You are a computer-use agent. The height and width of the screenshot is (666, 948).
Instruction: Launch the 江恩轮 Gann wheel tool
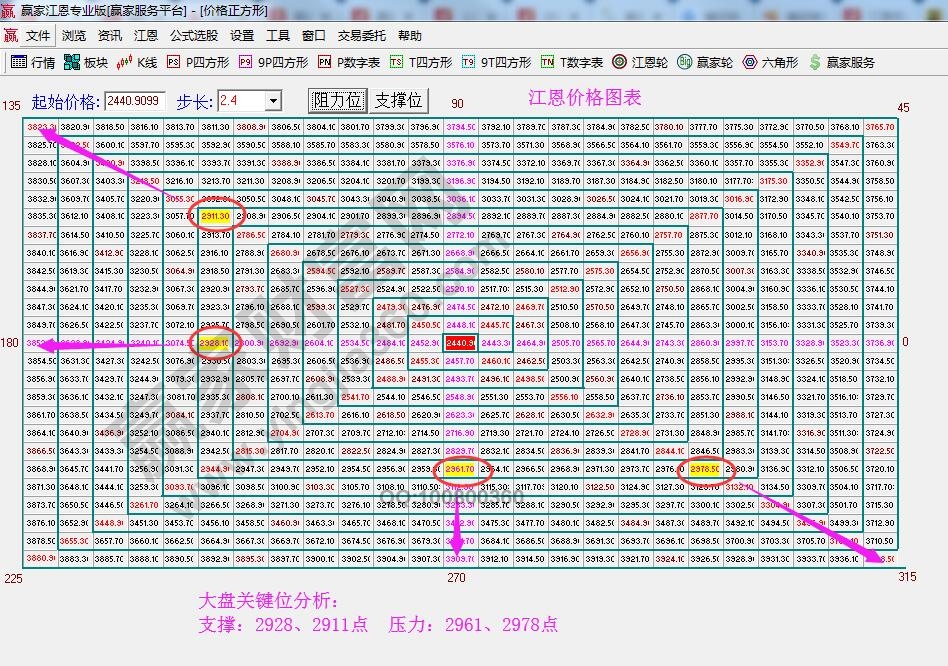635,61
